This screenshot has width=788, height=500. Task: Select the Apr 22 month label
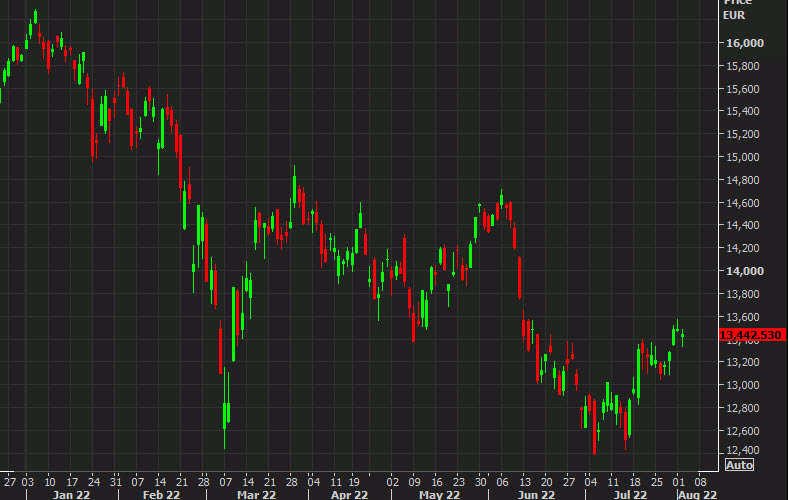tap(349, 495)
